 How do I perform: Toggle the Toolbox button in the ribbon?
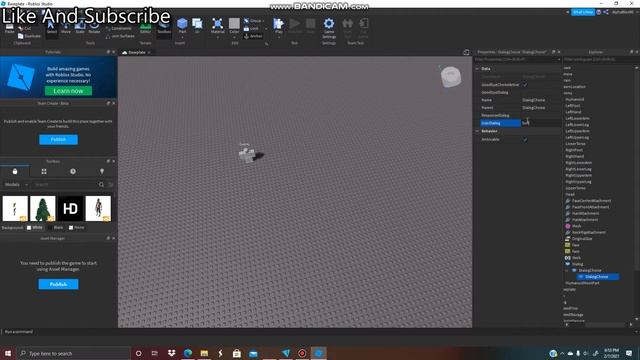164,28
